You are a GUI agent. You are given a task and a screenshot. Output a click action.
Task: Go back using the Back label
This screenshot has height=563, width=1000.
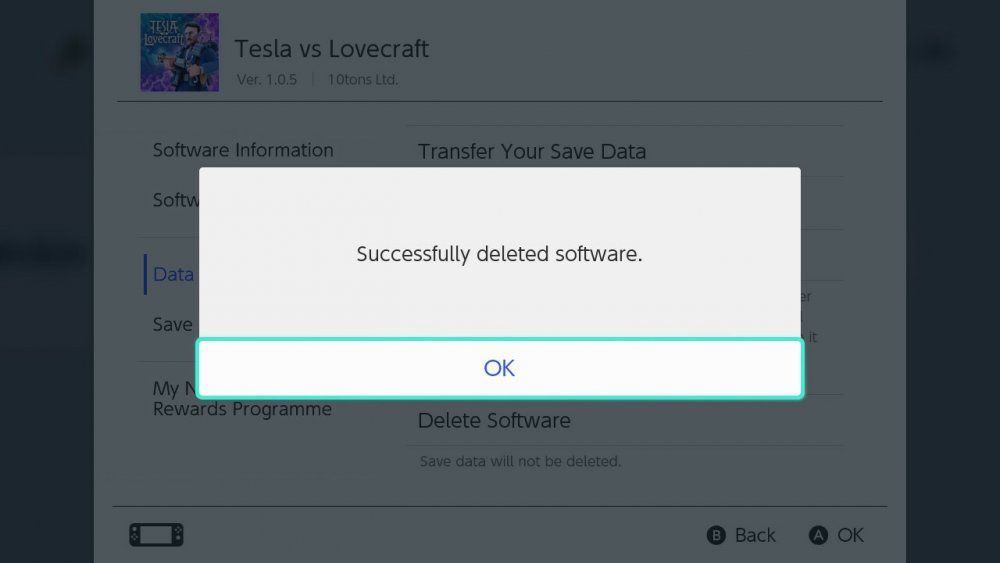(x=755, y=535)
